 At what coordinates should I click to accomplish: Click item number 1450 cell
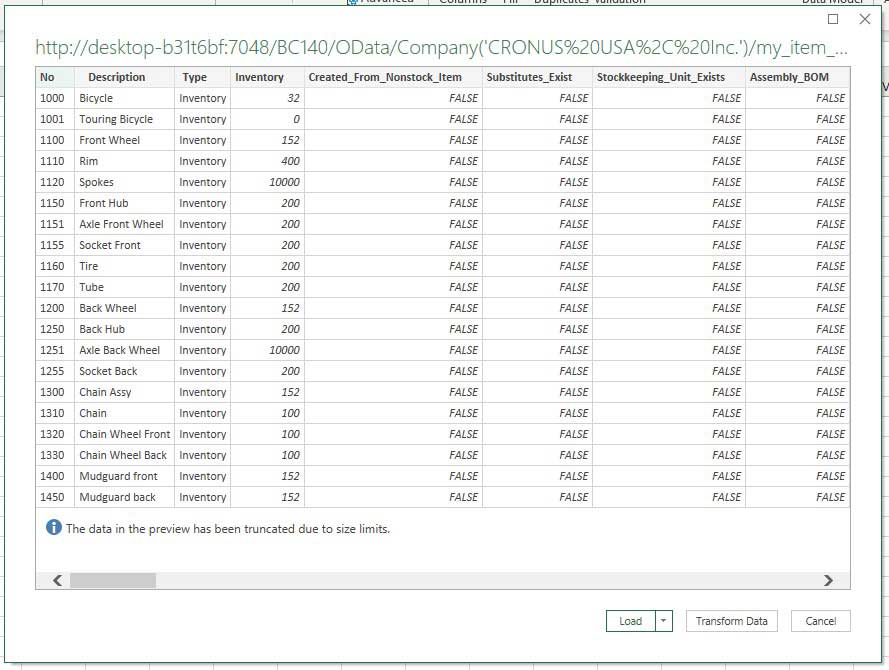point(55,497)
